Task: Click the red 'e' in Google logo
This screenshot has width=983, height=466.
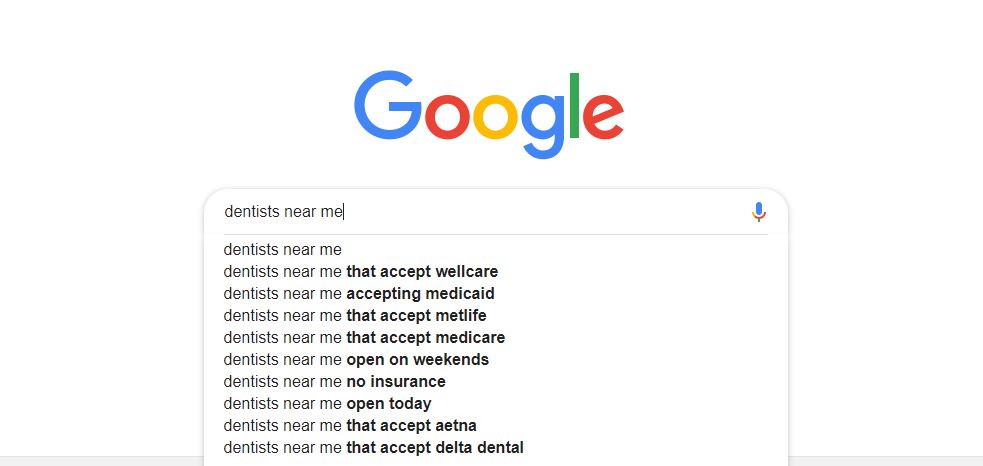Action: pos(603,117)
